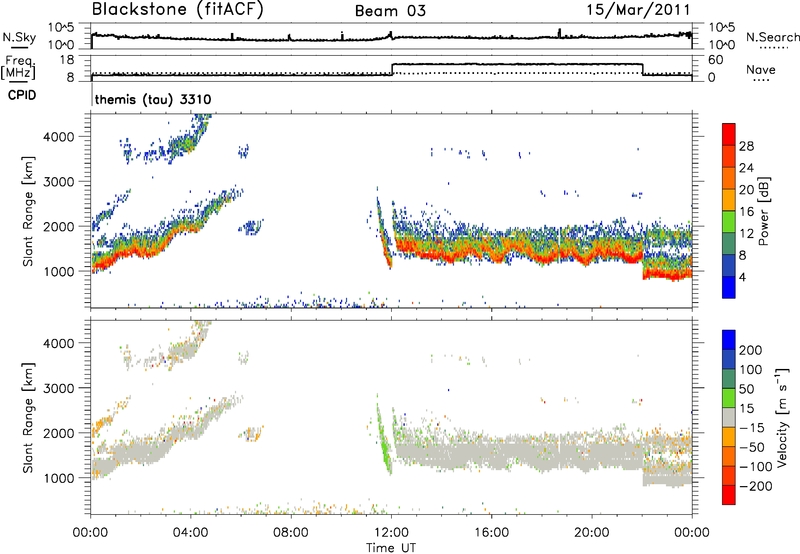
Task: Click the rightmost "00:00" time tick label
Action: [x=691, y=533]
